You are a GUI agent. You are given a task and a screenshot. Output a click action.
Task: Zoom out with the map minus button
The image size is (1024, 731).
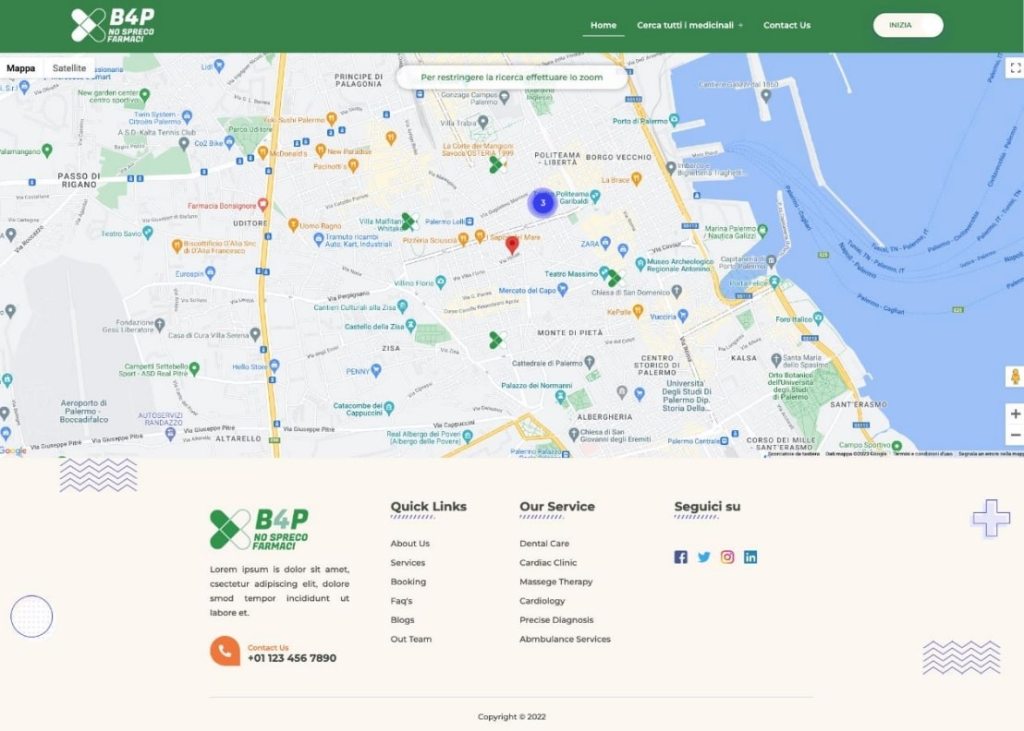pos(1015,435)
